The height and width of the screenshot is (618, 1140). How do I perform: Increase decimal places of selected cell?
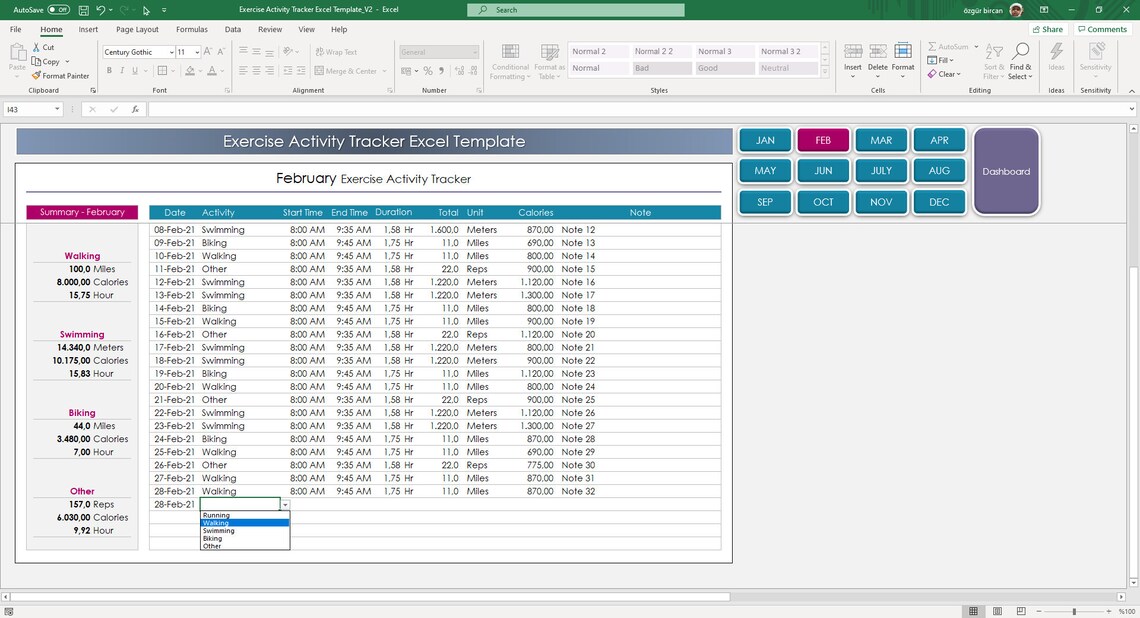(457, 71)
